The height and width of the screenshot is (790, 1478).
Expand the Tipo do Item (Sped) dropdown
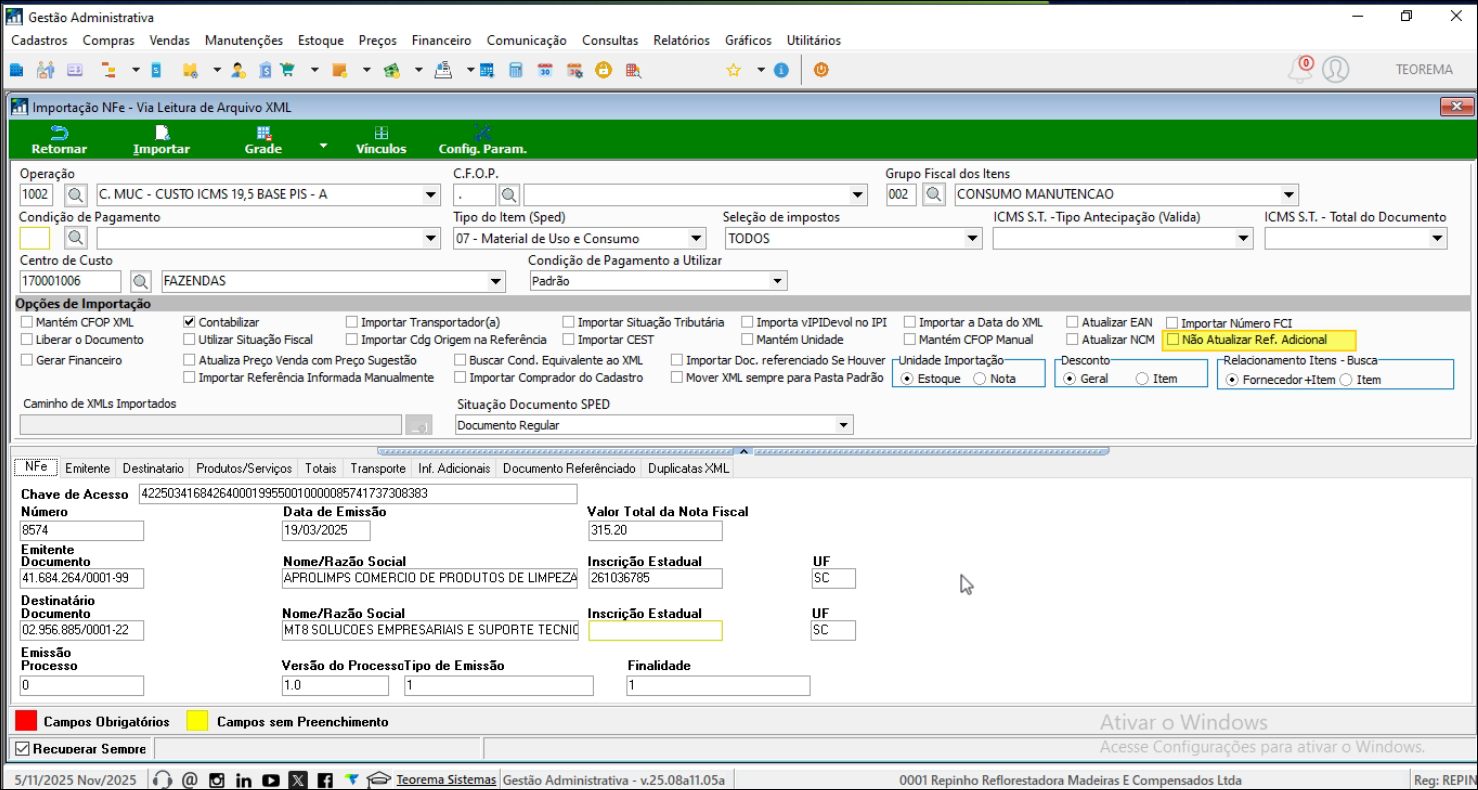pyautogui.click(x=696, y=238)
